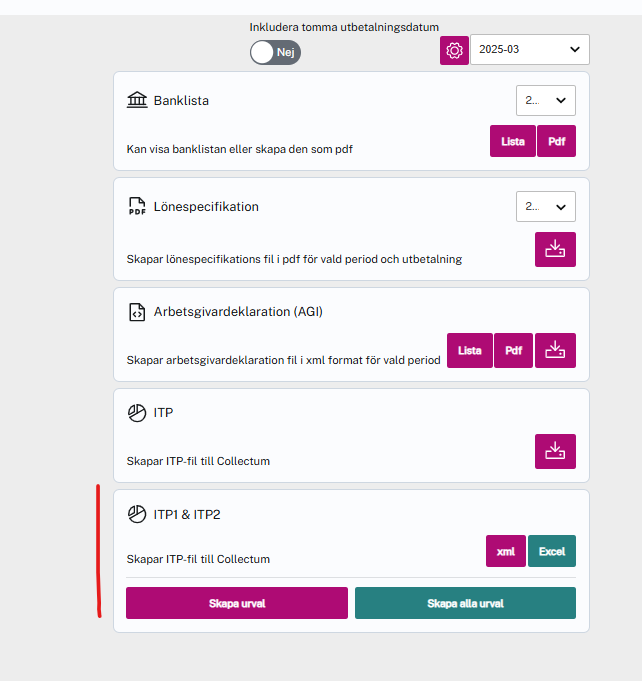Screen dimensions: 642x681
Task: Toggle Inkludera tomma utbetalningsdatum switch
Action: (275, 52)
